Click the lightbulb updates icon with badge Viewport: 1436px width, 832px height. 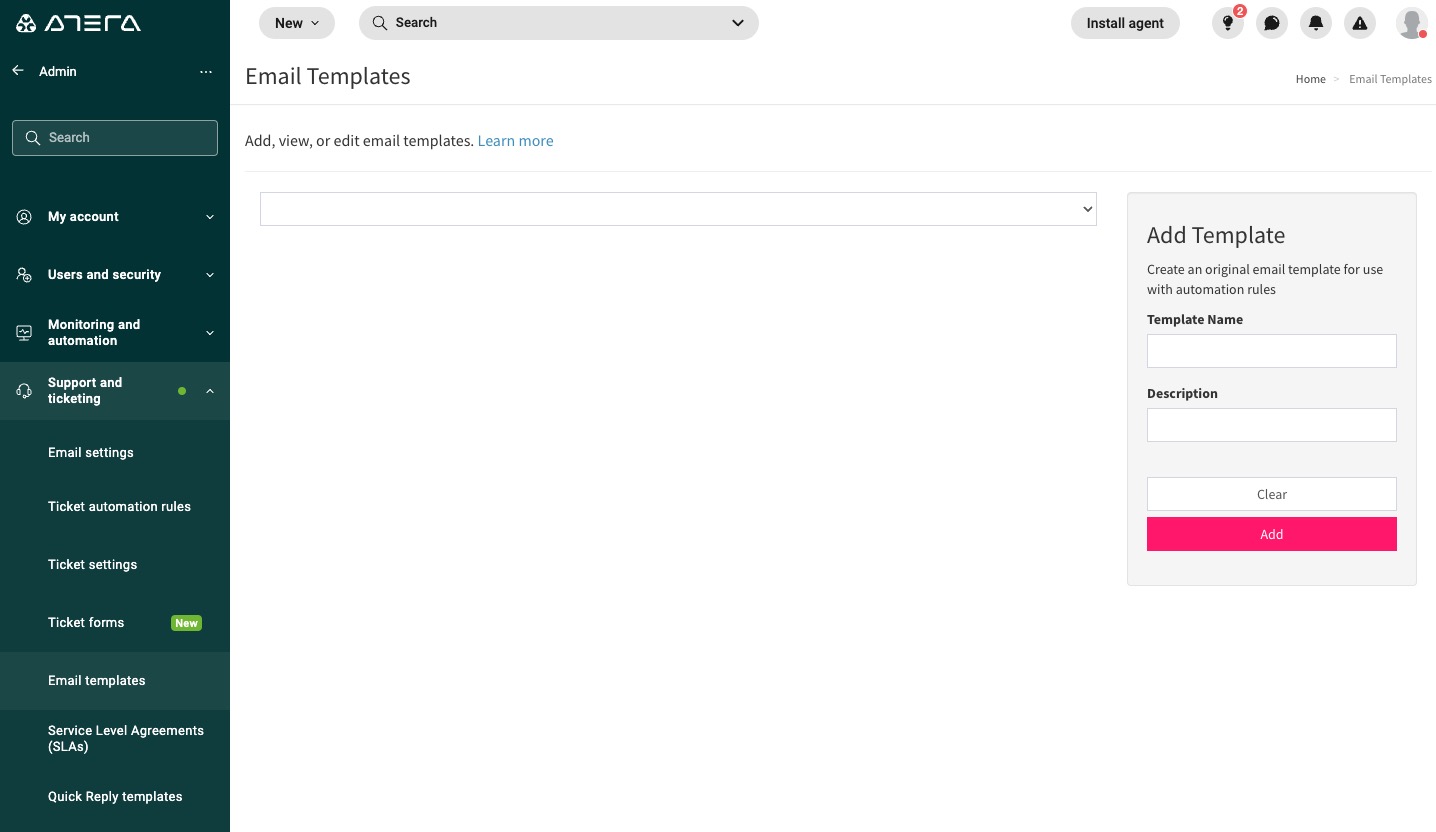[x=1227, y=23]
